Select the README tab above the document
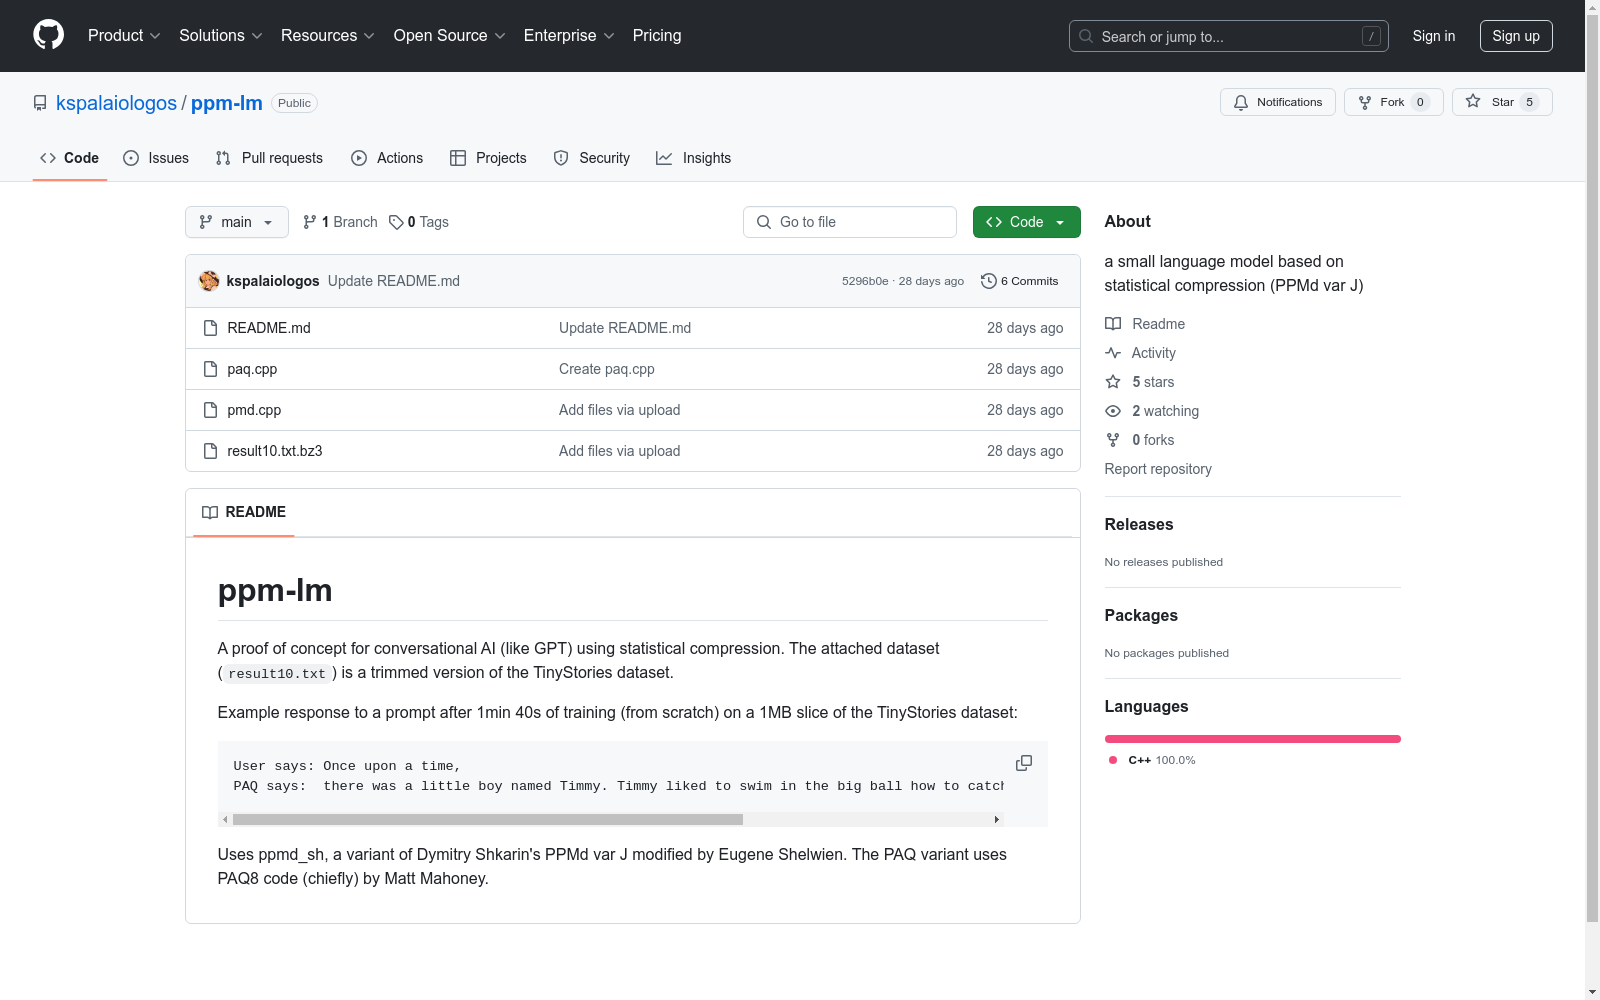The image size is (1600, 1000). (x=244, y=512)
